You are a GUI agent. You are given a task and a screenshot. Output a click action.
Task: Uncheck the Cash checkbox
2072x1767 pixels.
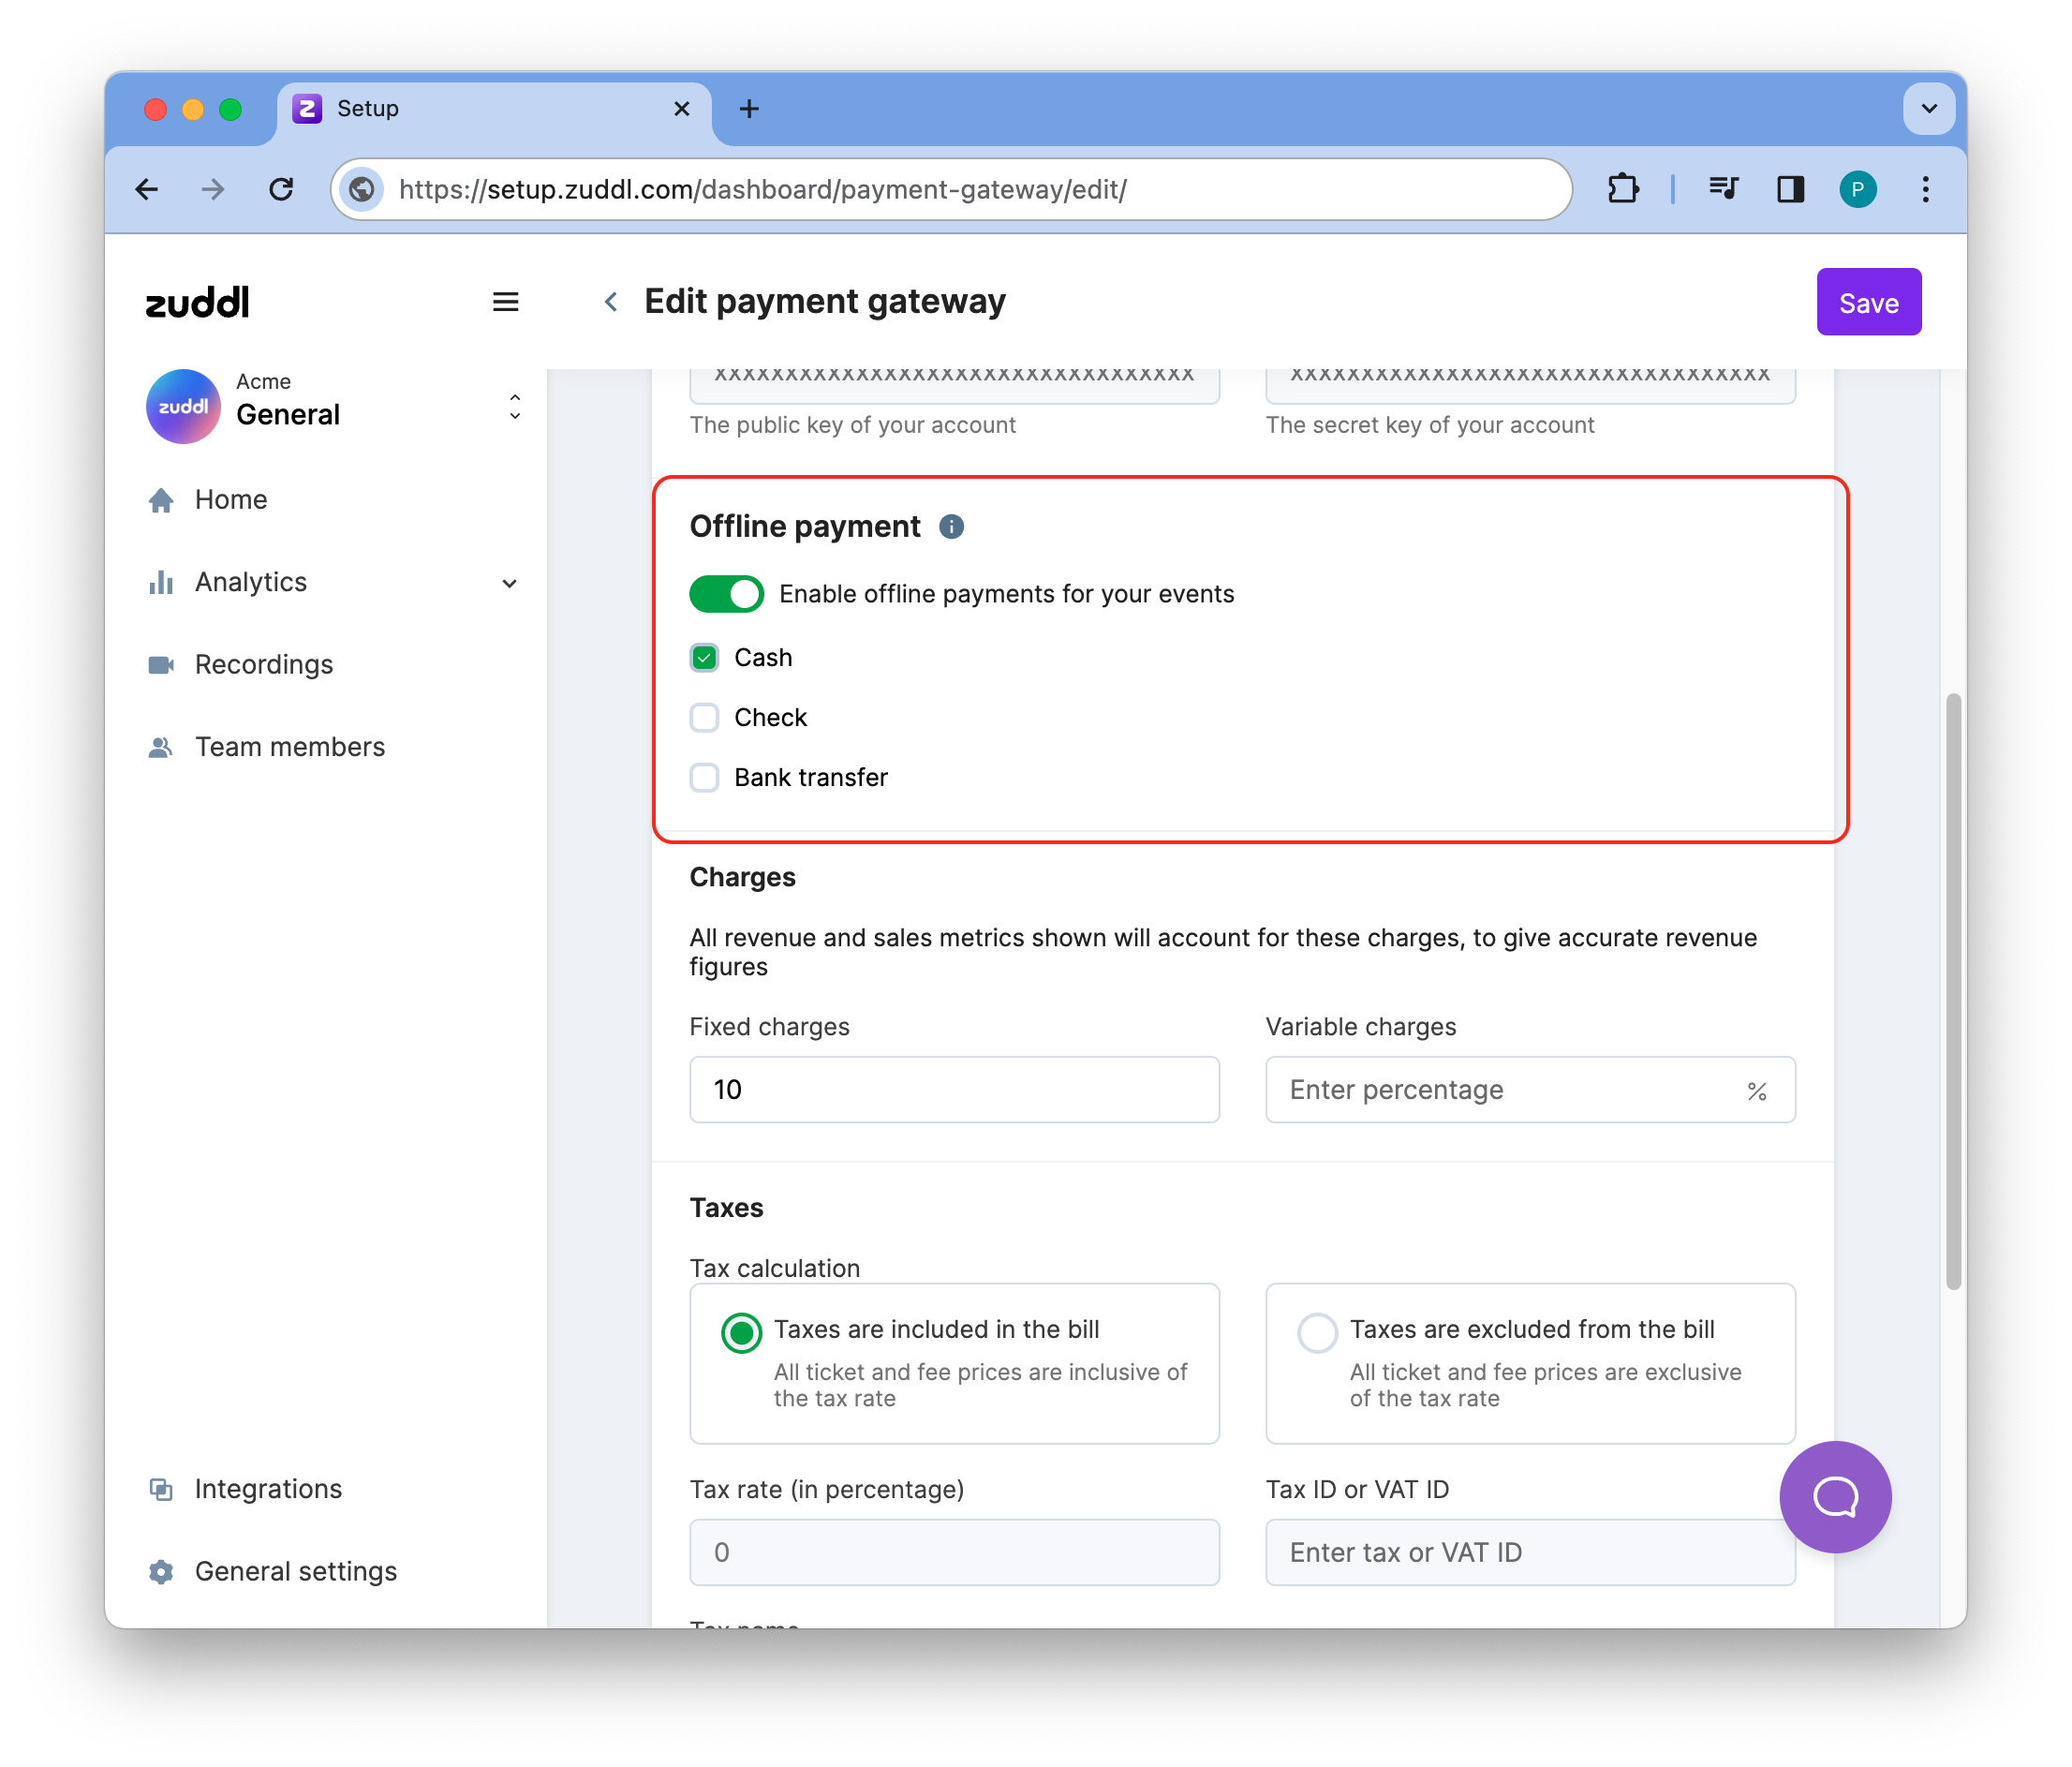[704, 658]
